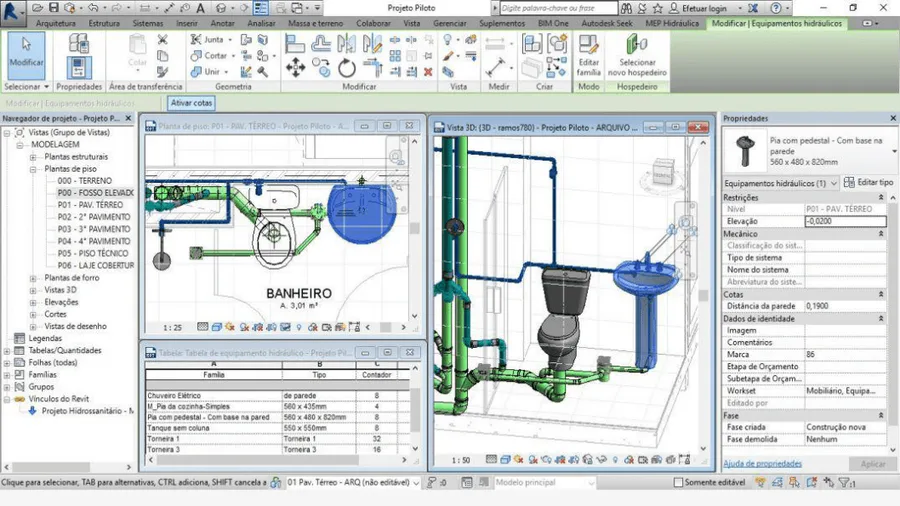
Task: Select the Move tool in Modificar panel
Action: [x=296, y=67]
